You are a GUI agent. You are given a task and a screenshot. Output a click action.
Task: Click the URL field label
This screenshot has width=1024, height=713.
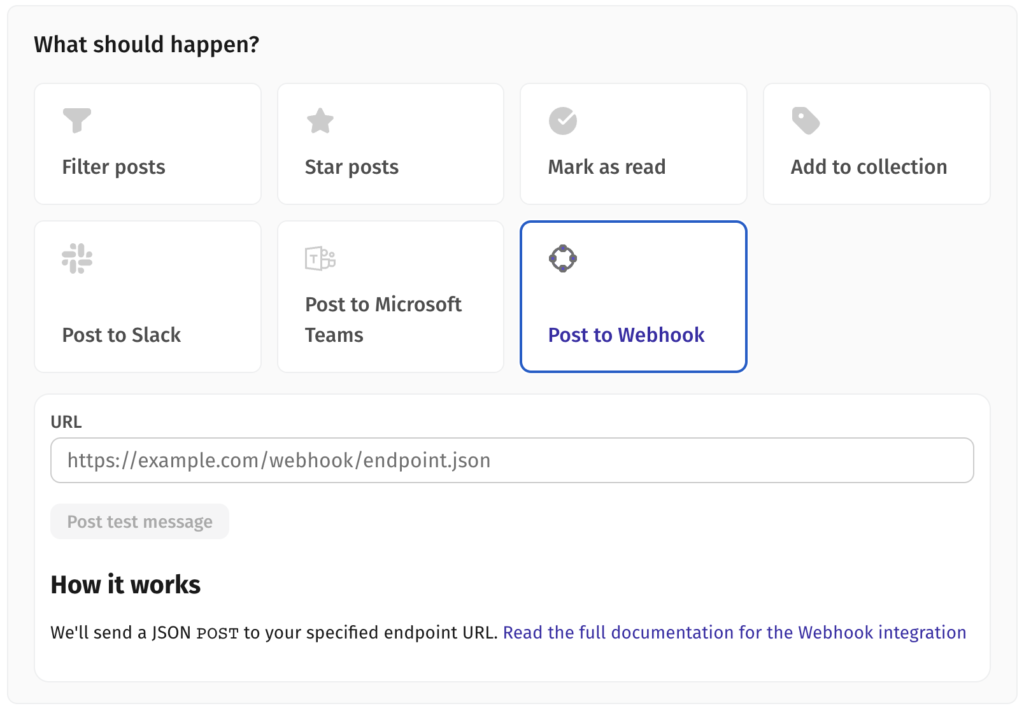pyautogui.click(x=66, y=422)
